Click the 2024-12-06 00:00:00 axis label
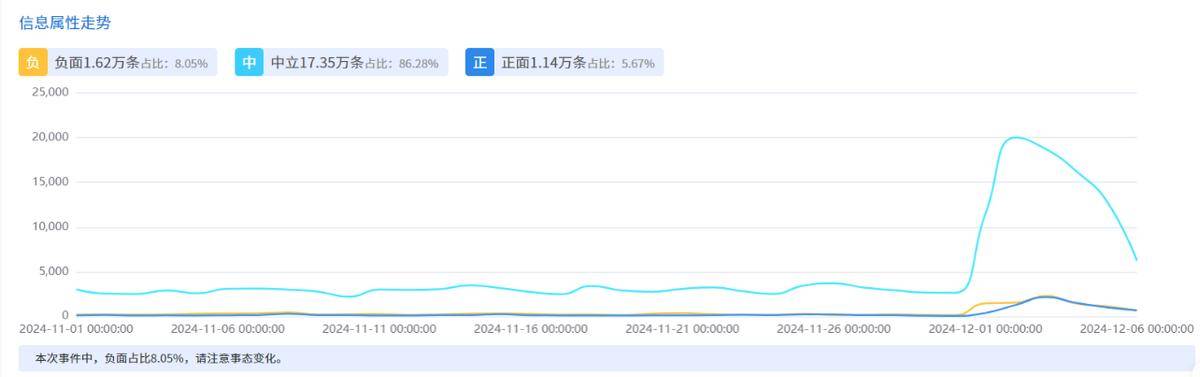Viewport: 1200px width, 377px height. click(x=1136, y=327)
